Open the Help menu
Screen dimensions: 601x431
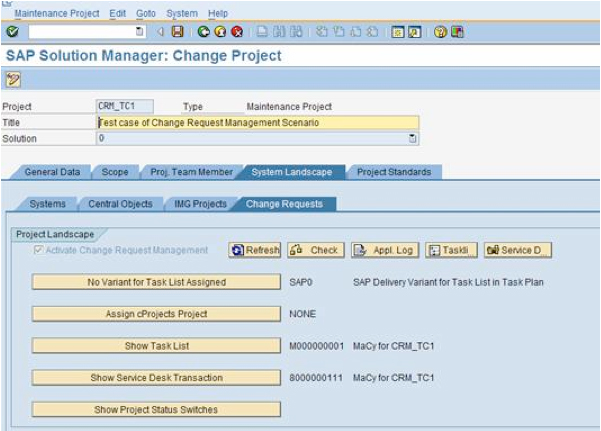tap(218, 13)
